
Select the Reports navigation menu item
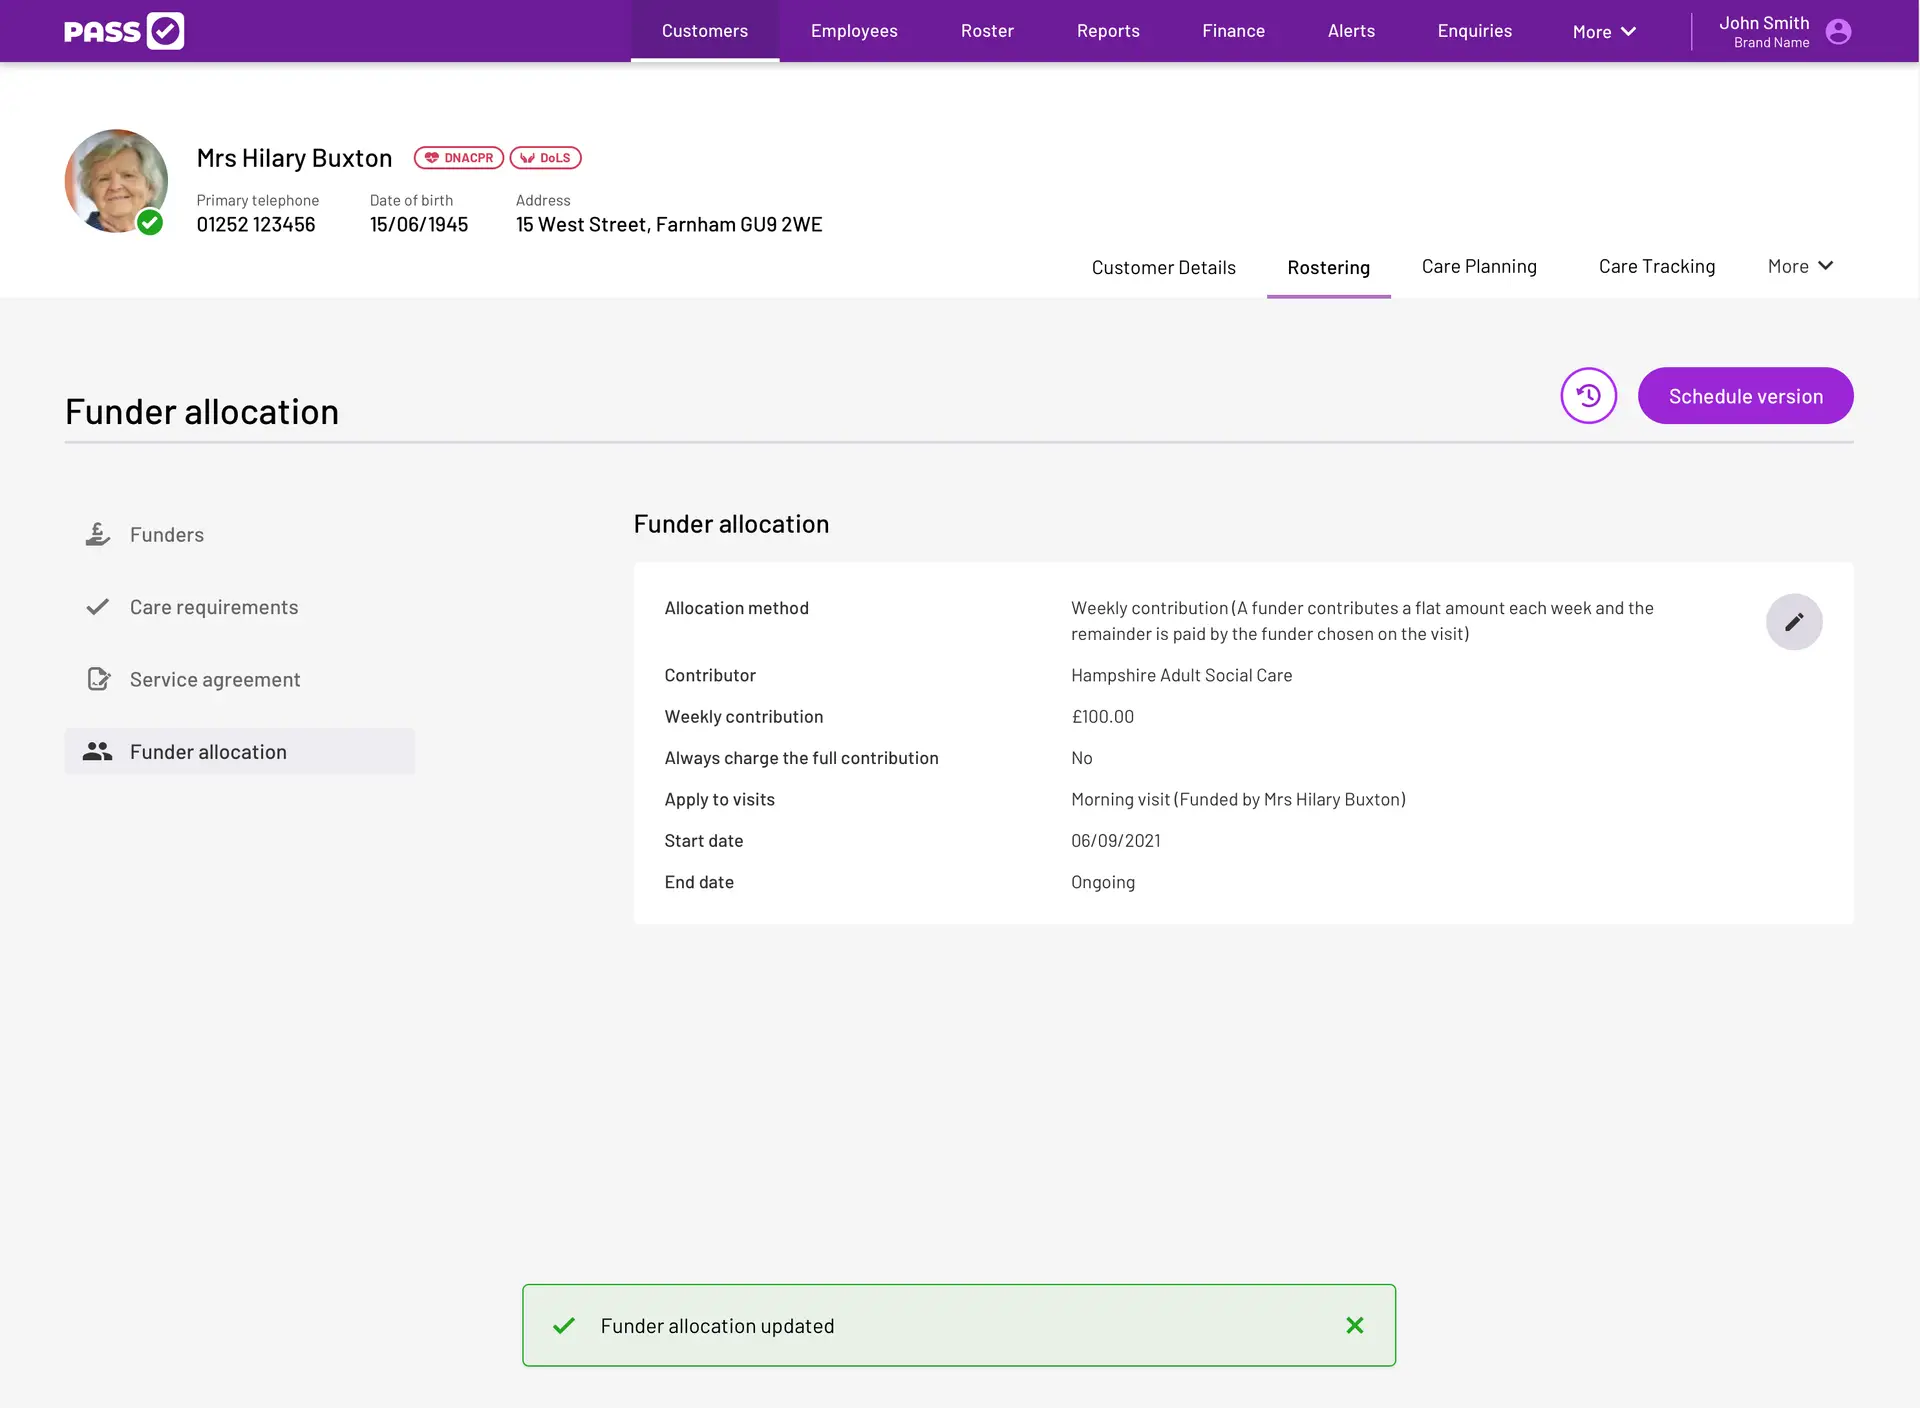tap(1108, 30)
